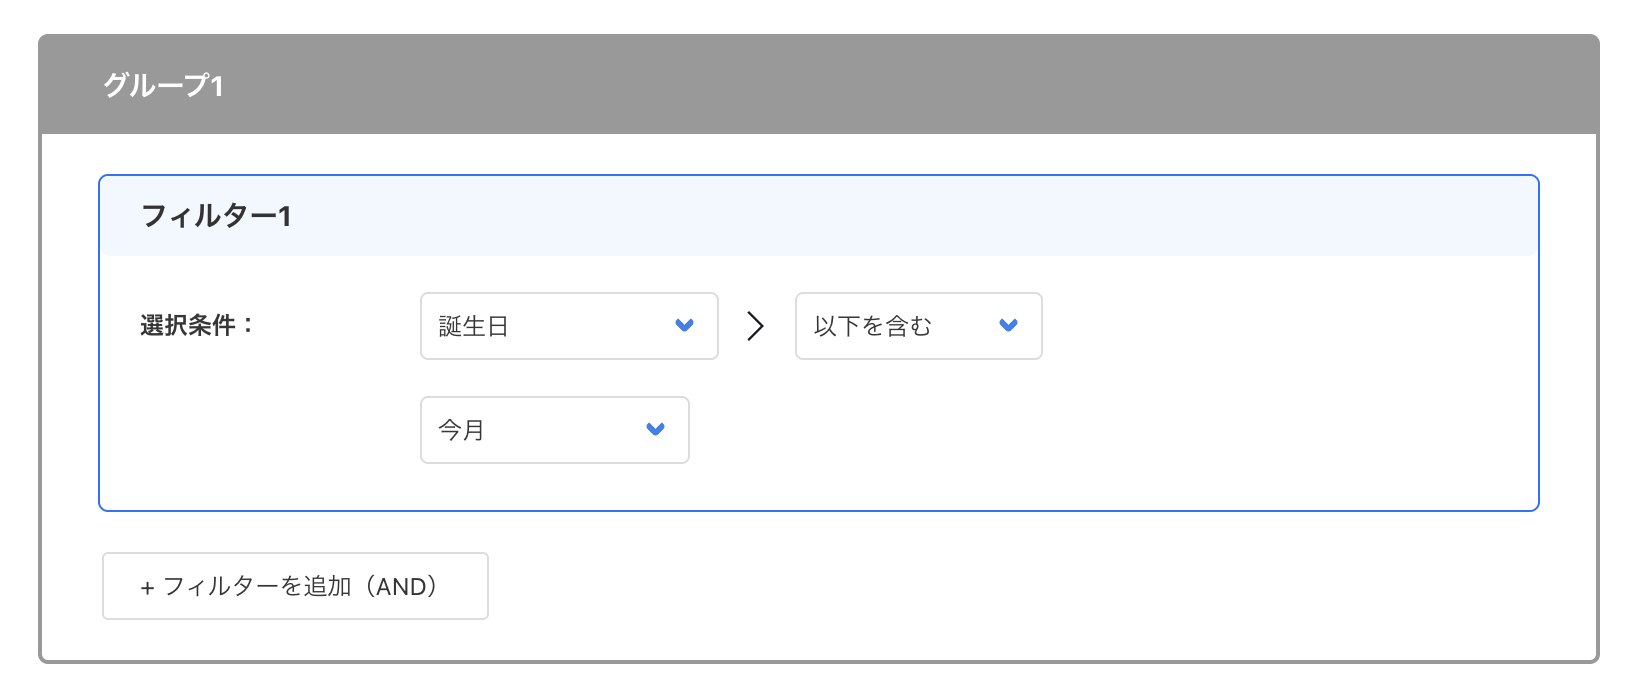Click the 以下を含む text in the selector
This screenshot has height=696, width=1648.
(872, 326)
